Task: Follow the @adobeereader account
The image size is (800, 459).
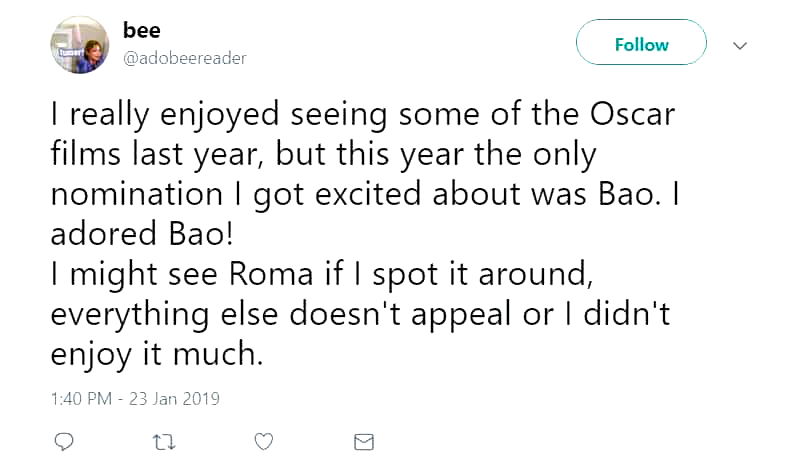Action: 641,45
